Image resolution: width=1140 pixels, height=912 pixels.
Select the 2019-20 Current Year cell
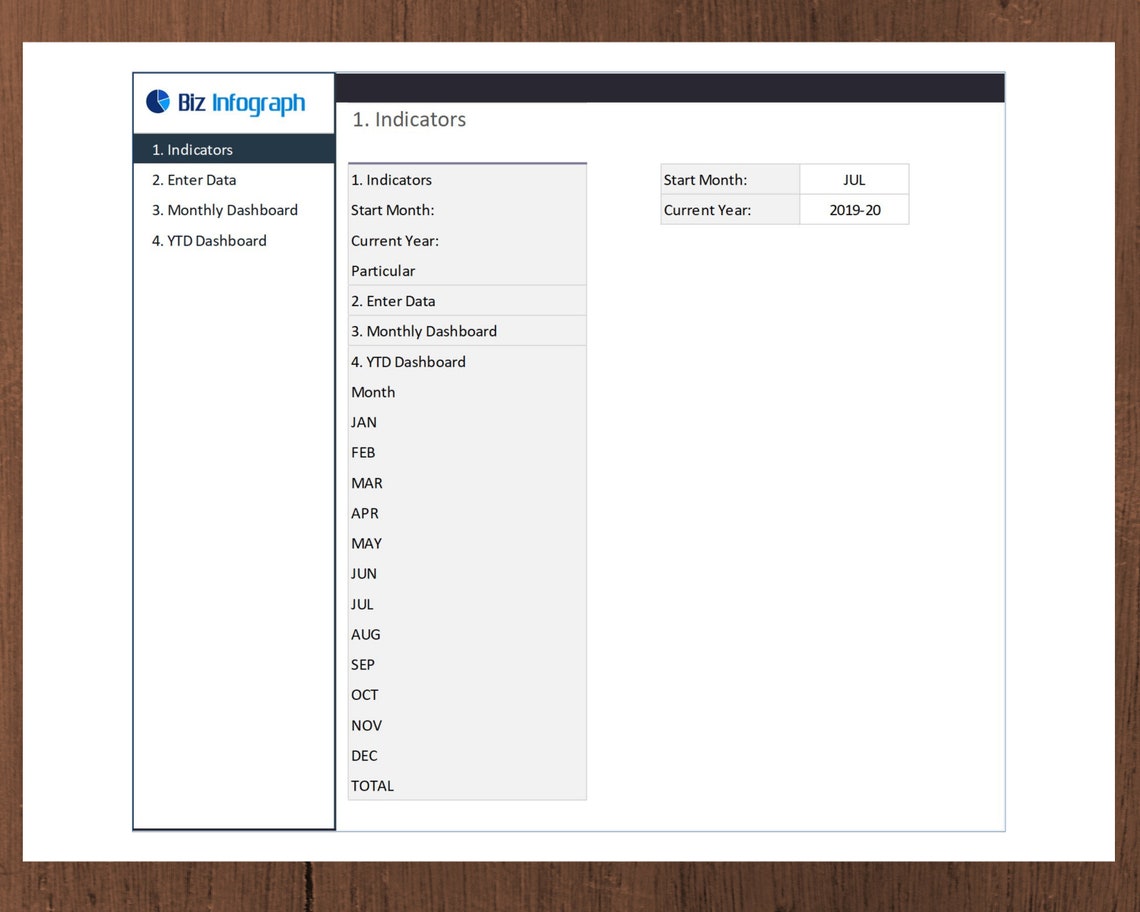tap(854, 210)
